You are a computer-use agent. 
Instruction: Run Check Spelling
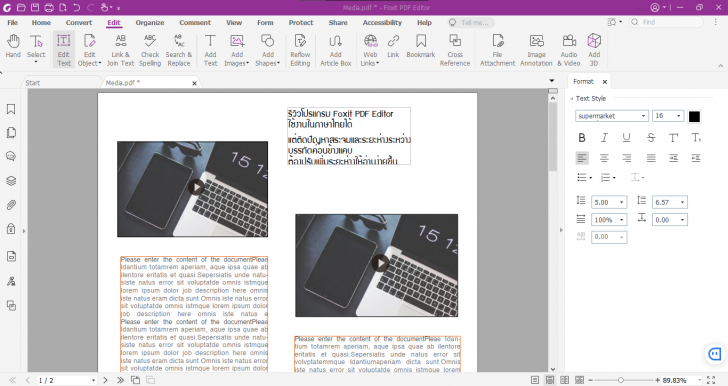tap(150, 49)
